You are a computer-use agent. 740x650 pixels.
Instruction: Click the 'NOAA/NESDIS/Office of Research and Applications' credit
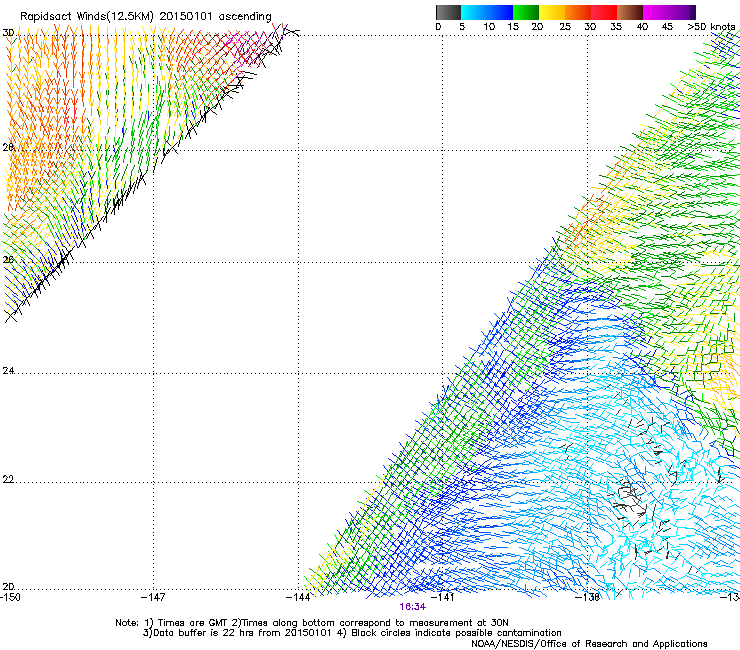[589, 644]
